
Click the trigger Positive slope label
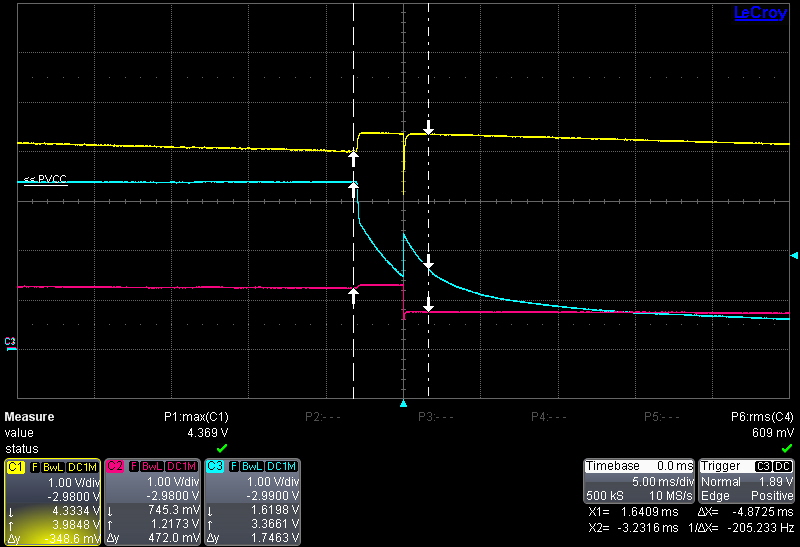772,495
